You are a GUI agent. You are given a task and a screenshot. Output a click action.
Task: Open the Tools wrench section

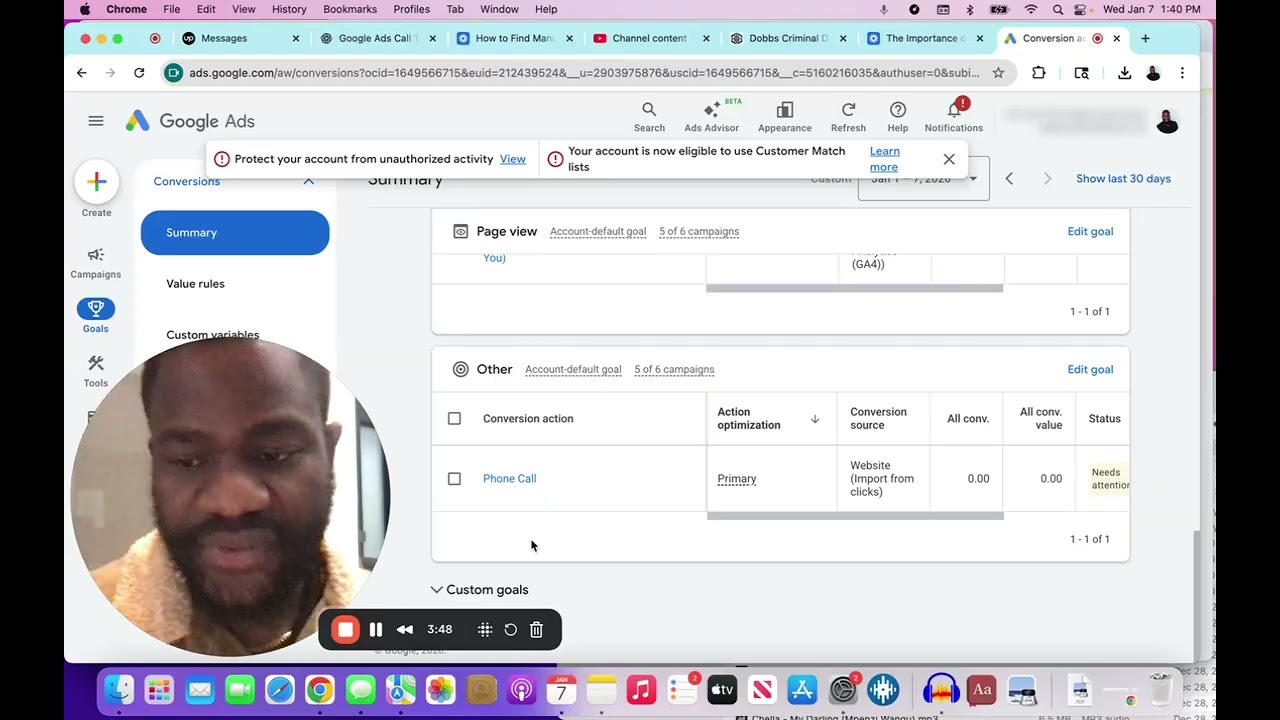coord(96,370)
